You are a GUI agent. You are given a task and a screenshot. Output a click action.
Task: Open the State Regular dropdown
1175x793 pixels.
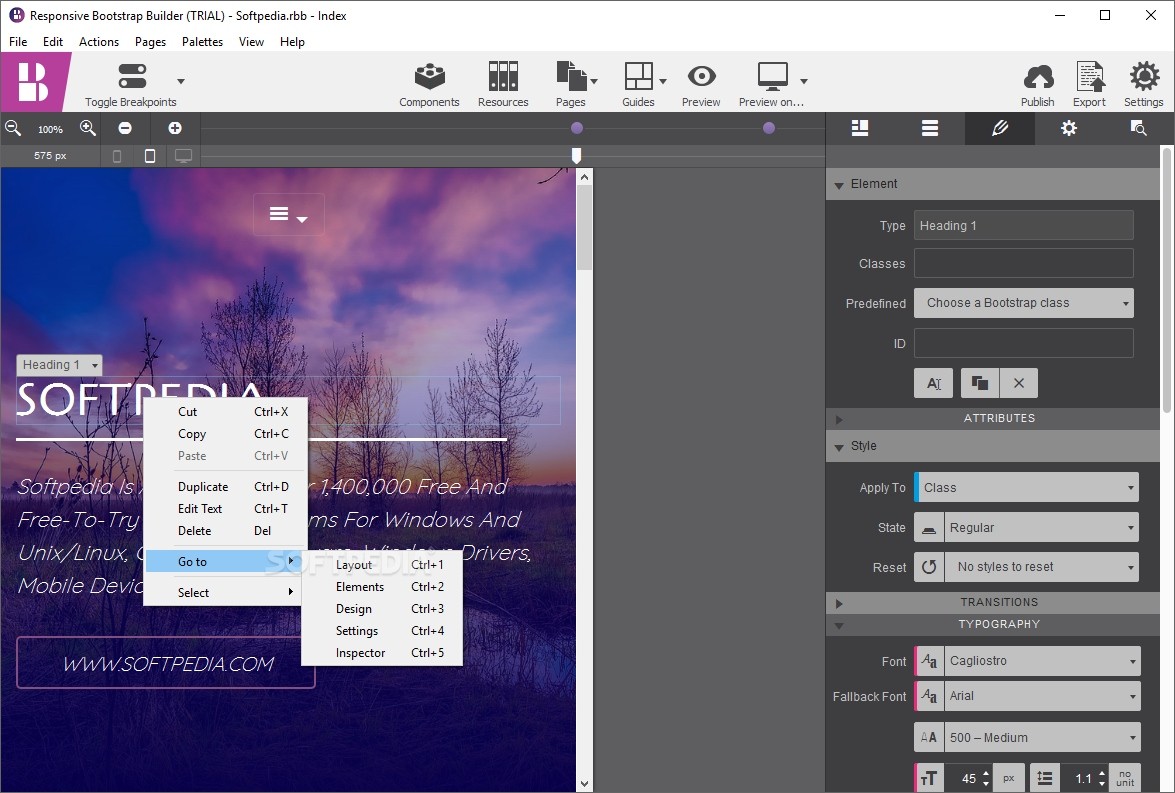[x=1042, y=528]
